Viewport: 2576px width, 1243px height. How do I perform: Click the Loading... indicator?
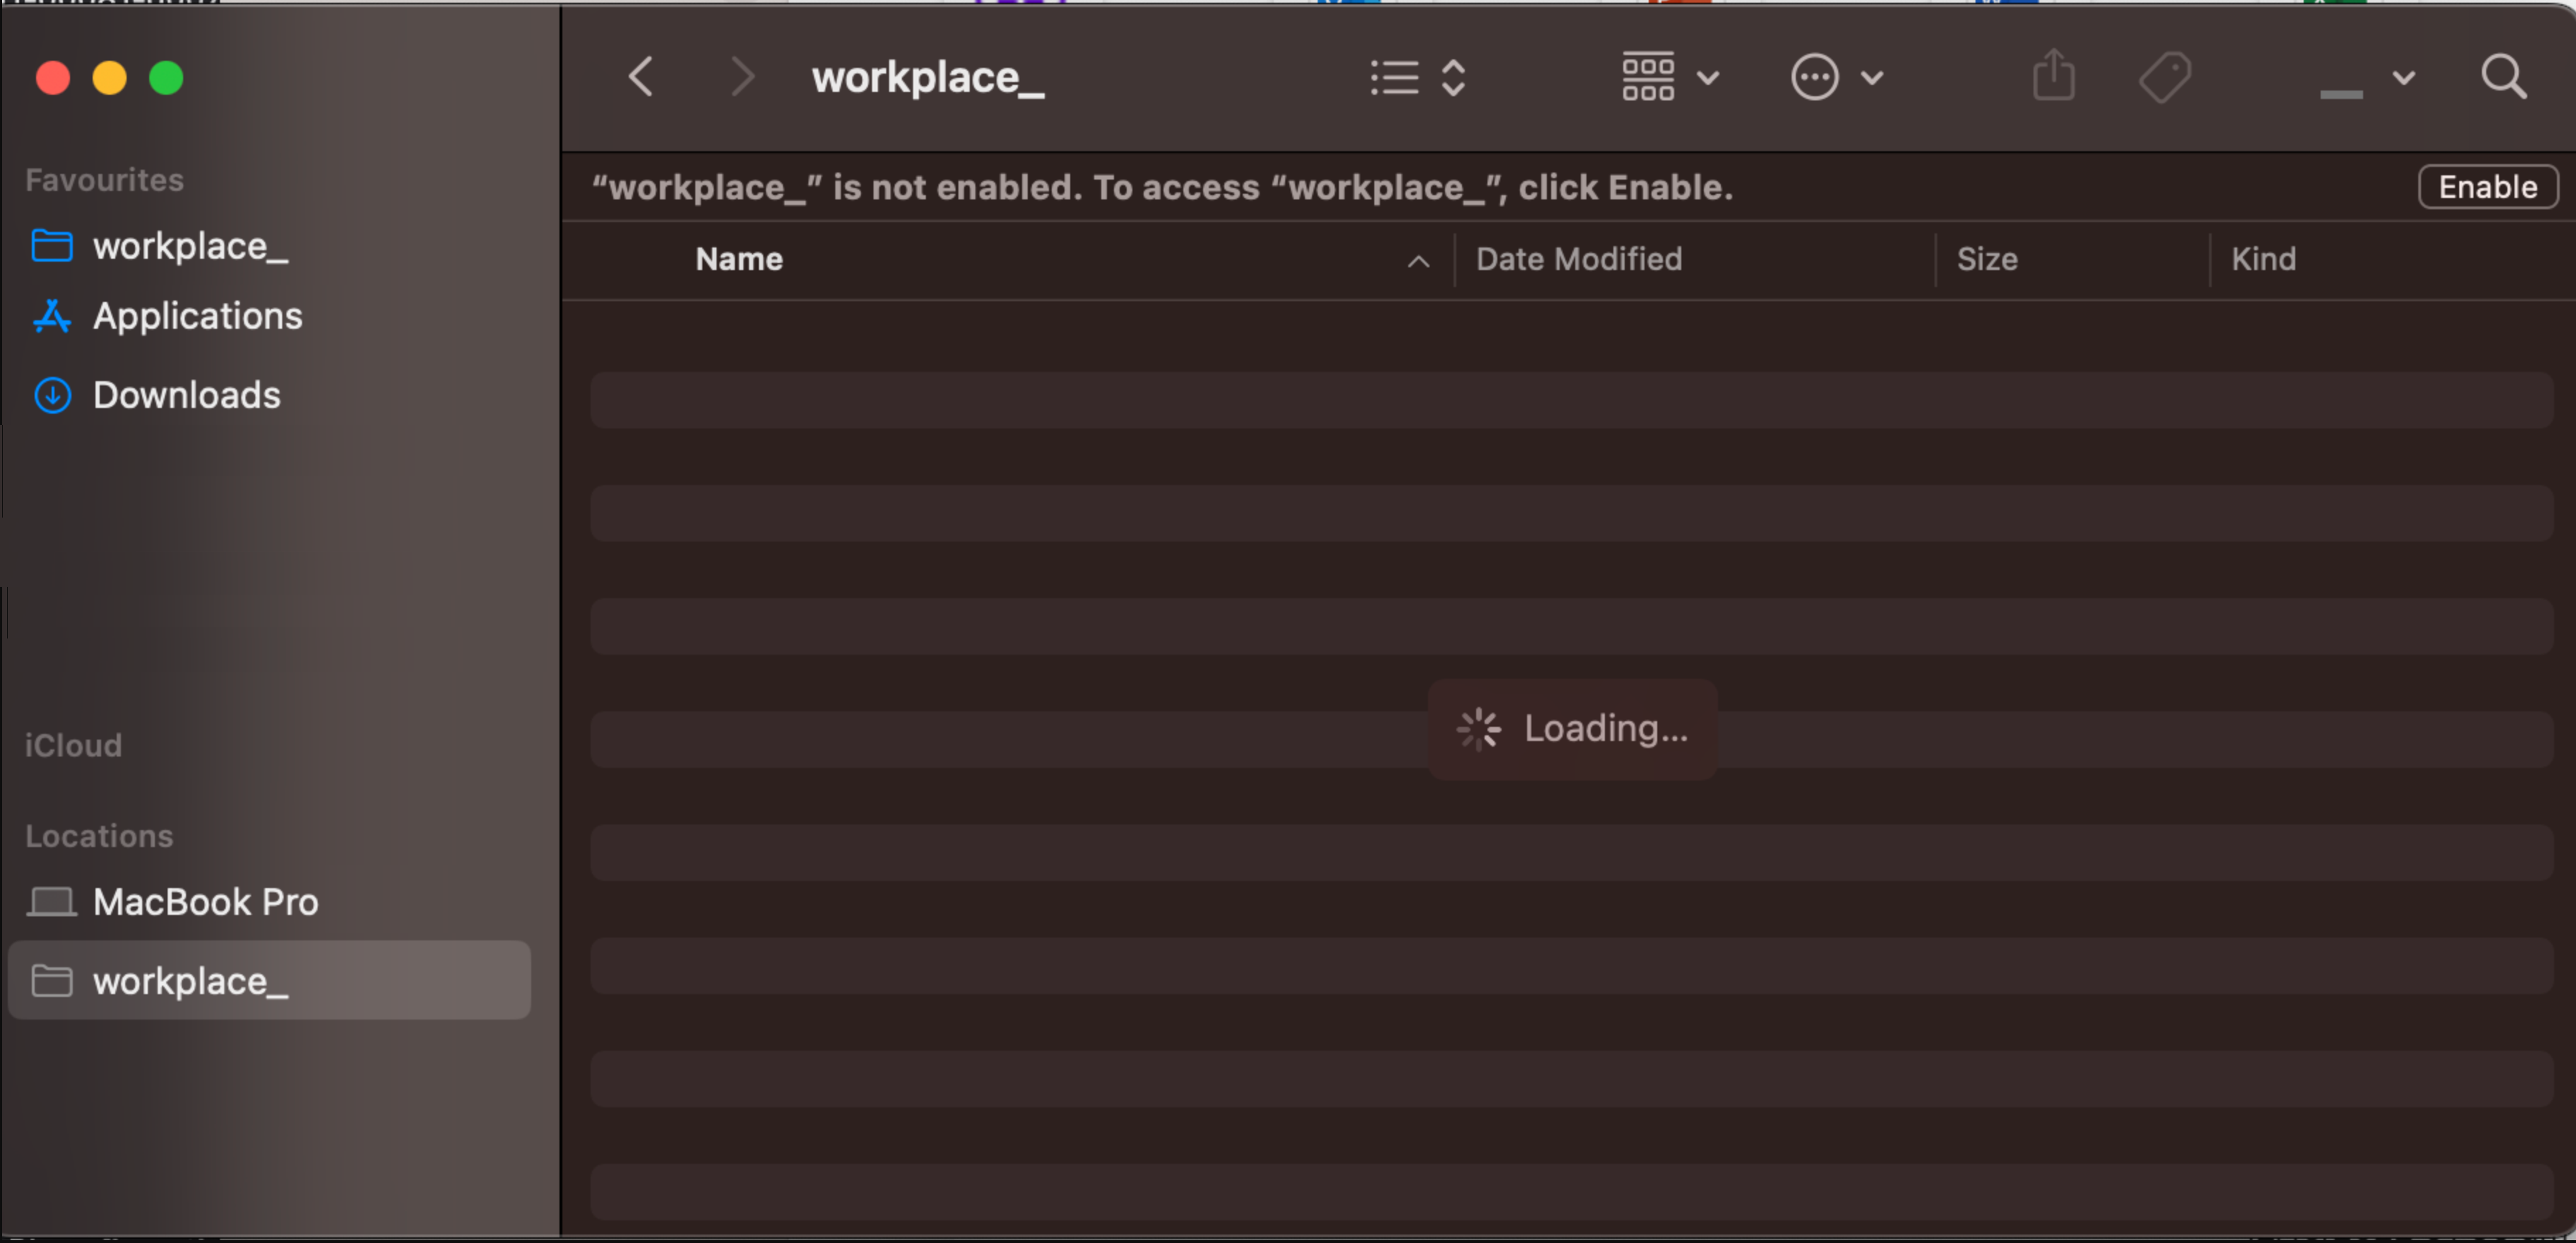(x=1573, y=729)
